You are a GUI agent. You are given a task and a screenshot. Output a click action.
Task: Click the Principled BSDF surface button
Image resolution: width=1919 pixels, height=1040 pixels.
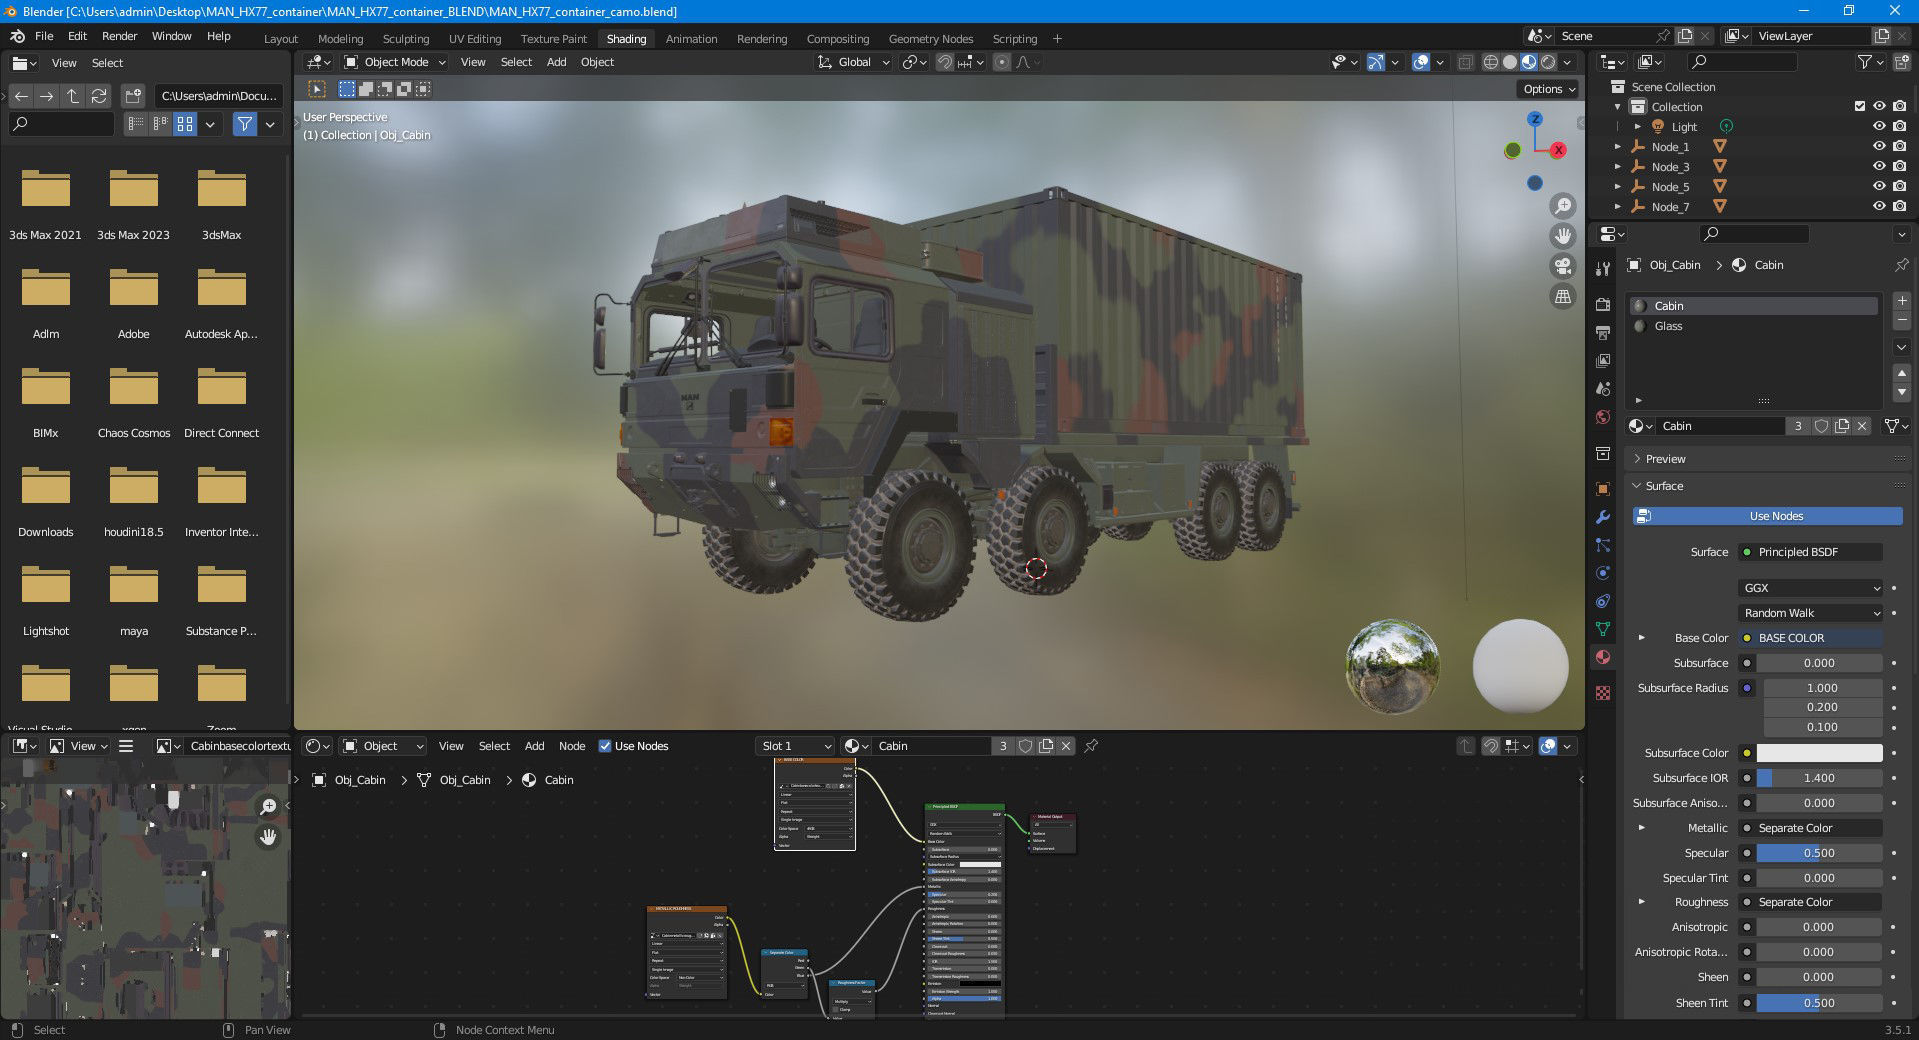[1811, 552]
